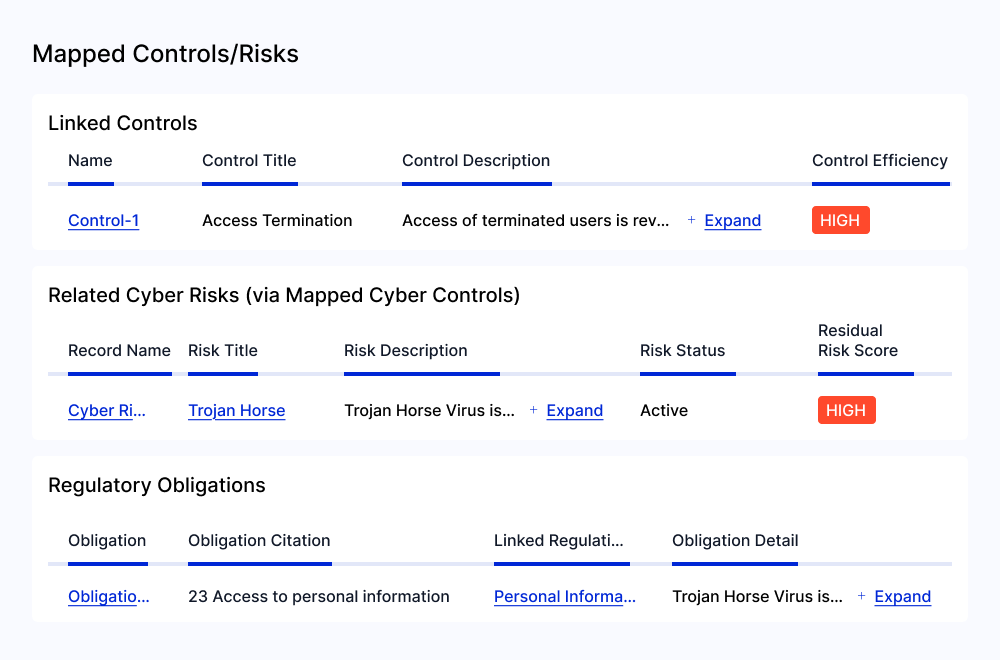Viewport: 1000px width, 660px height.
Task: Open the Cyber Ri... record name link
Action: coord(107,411)
